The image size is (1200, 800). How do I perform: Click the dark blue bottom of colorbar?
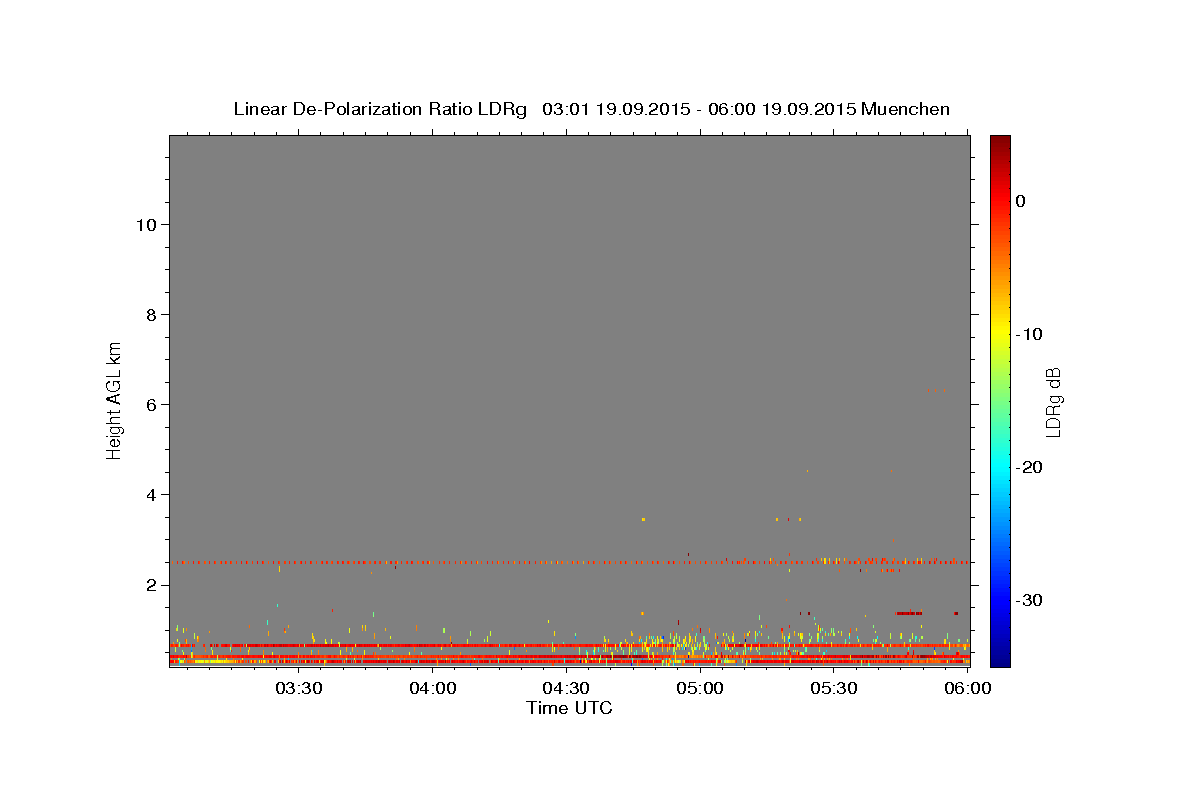coord(1000,660)
